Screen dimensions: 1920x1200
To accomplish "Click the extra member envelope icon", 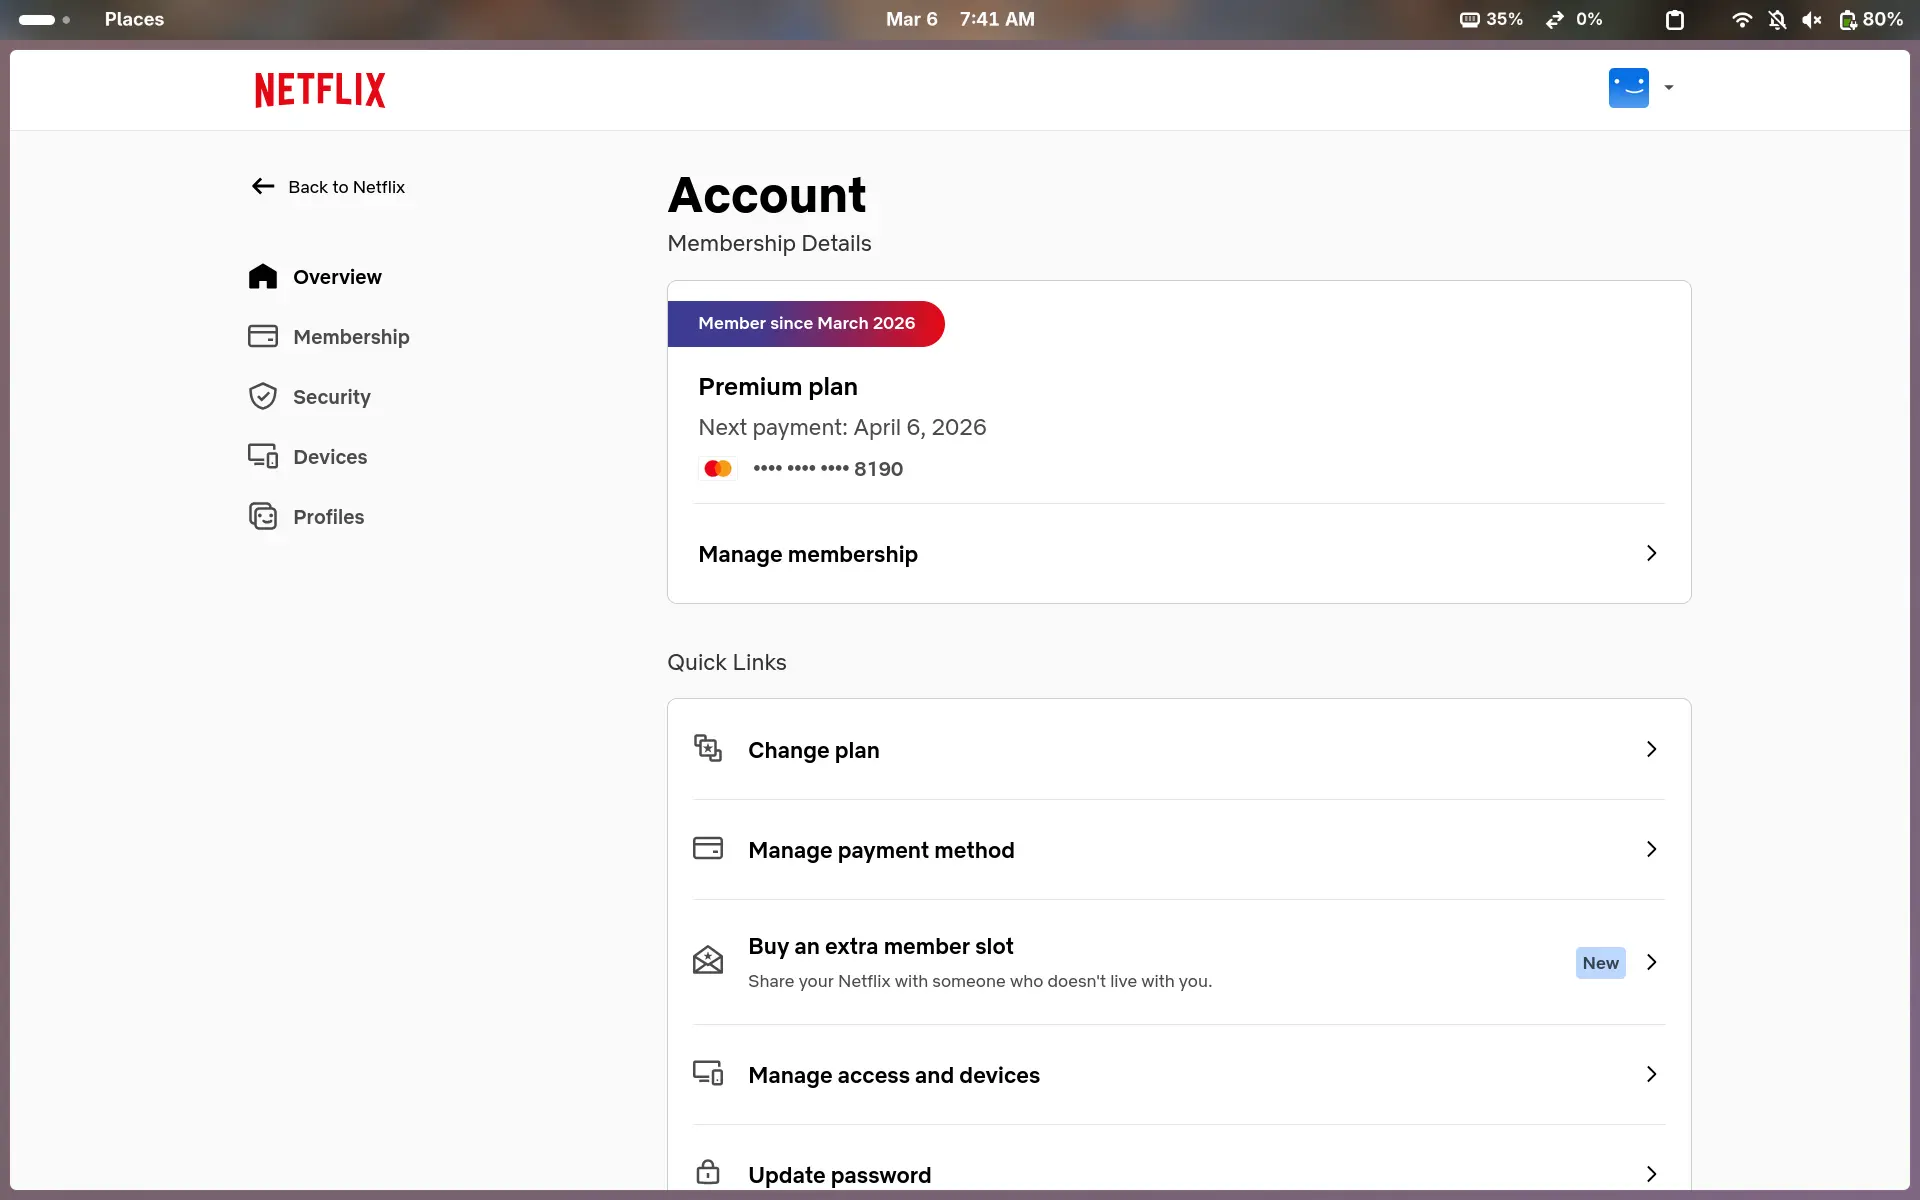I will click(x=708, y=960).
